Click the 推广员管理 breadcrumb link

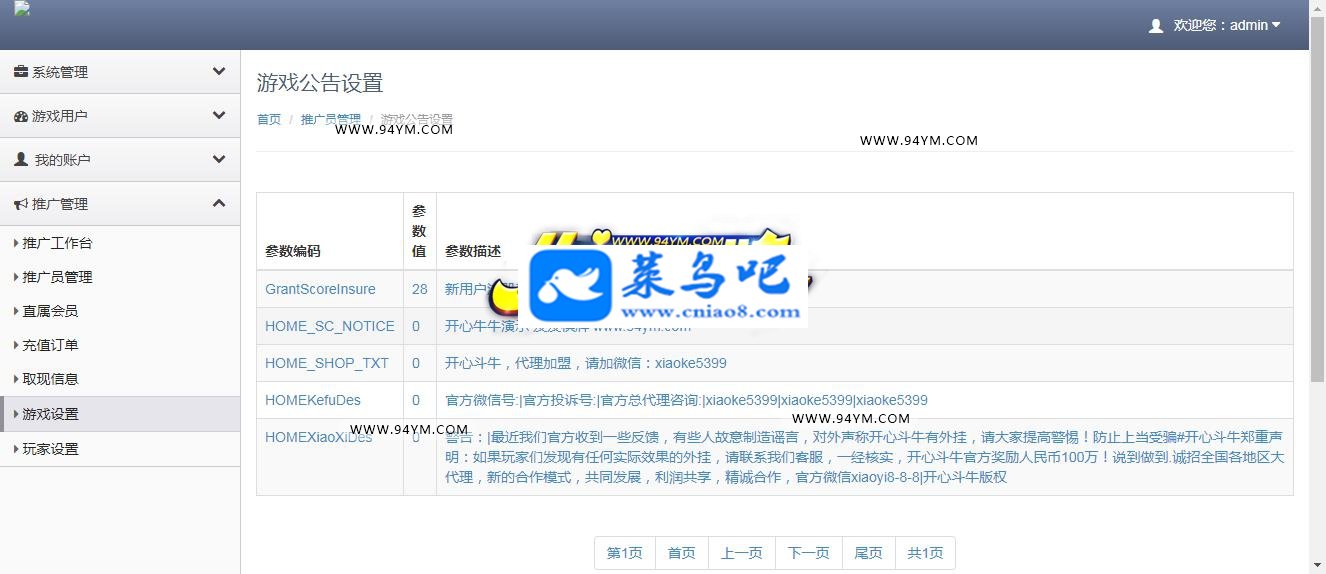pos(331,119)
